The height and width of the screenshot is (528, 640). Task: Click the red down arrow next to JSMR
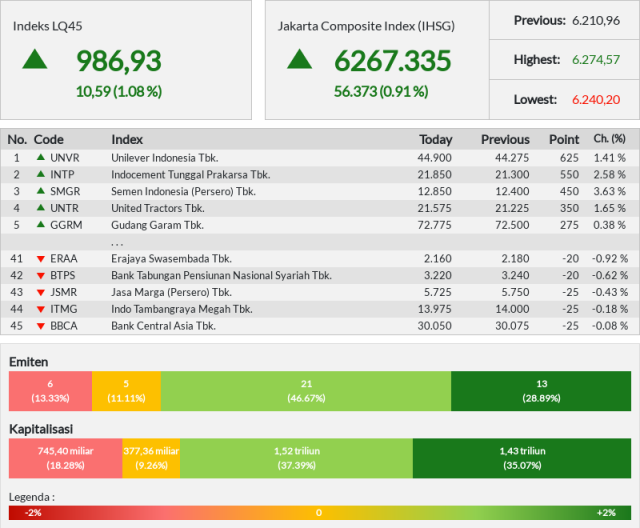[41, 293]
